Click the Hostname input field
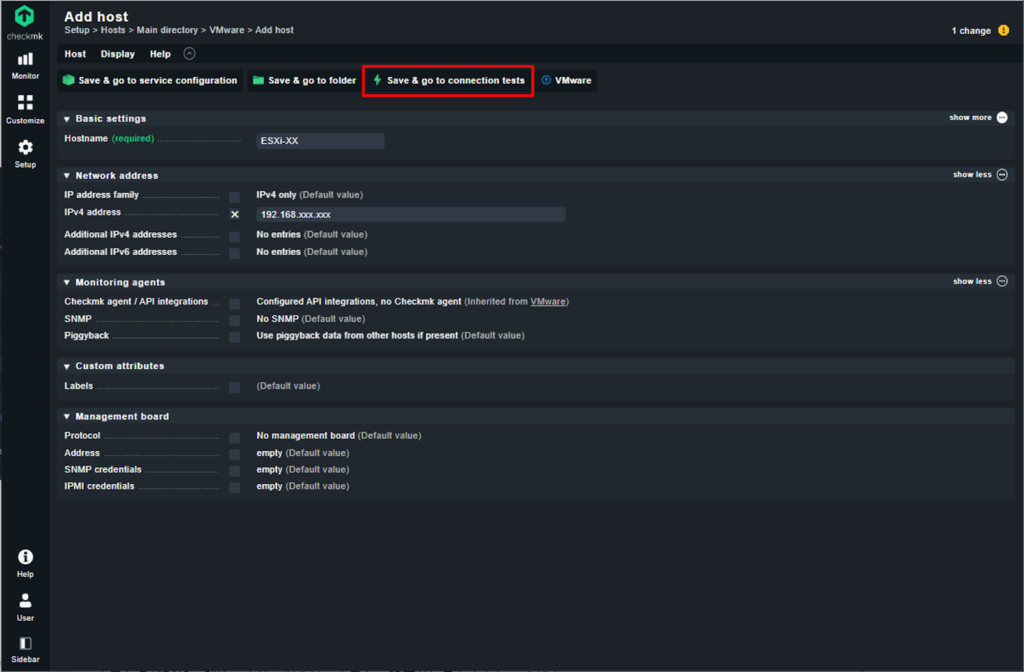This screenshot has width=1024, height=672. click(x=320, y=141)
